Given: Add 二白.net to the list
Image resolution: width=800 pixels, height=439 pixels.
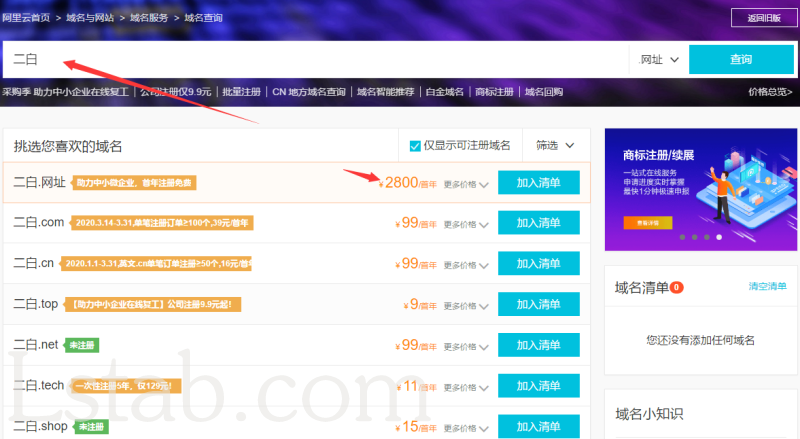Looking at the screenshot, I should [x=539, y=345].
